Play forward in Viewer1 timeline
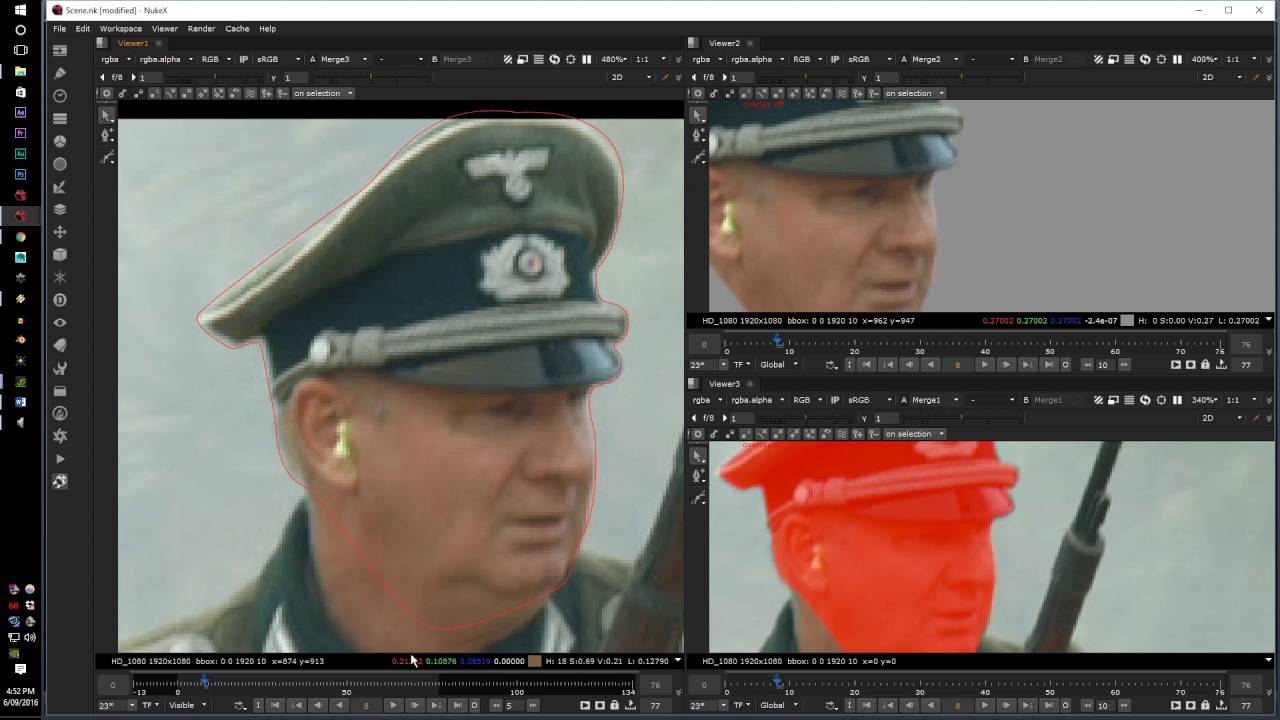The height and width of the screenshot is (720, 1280). click(x=392, y=705)
